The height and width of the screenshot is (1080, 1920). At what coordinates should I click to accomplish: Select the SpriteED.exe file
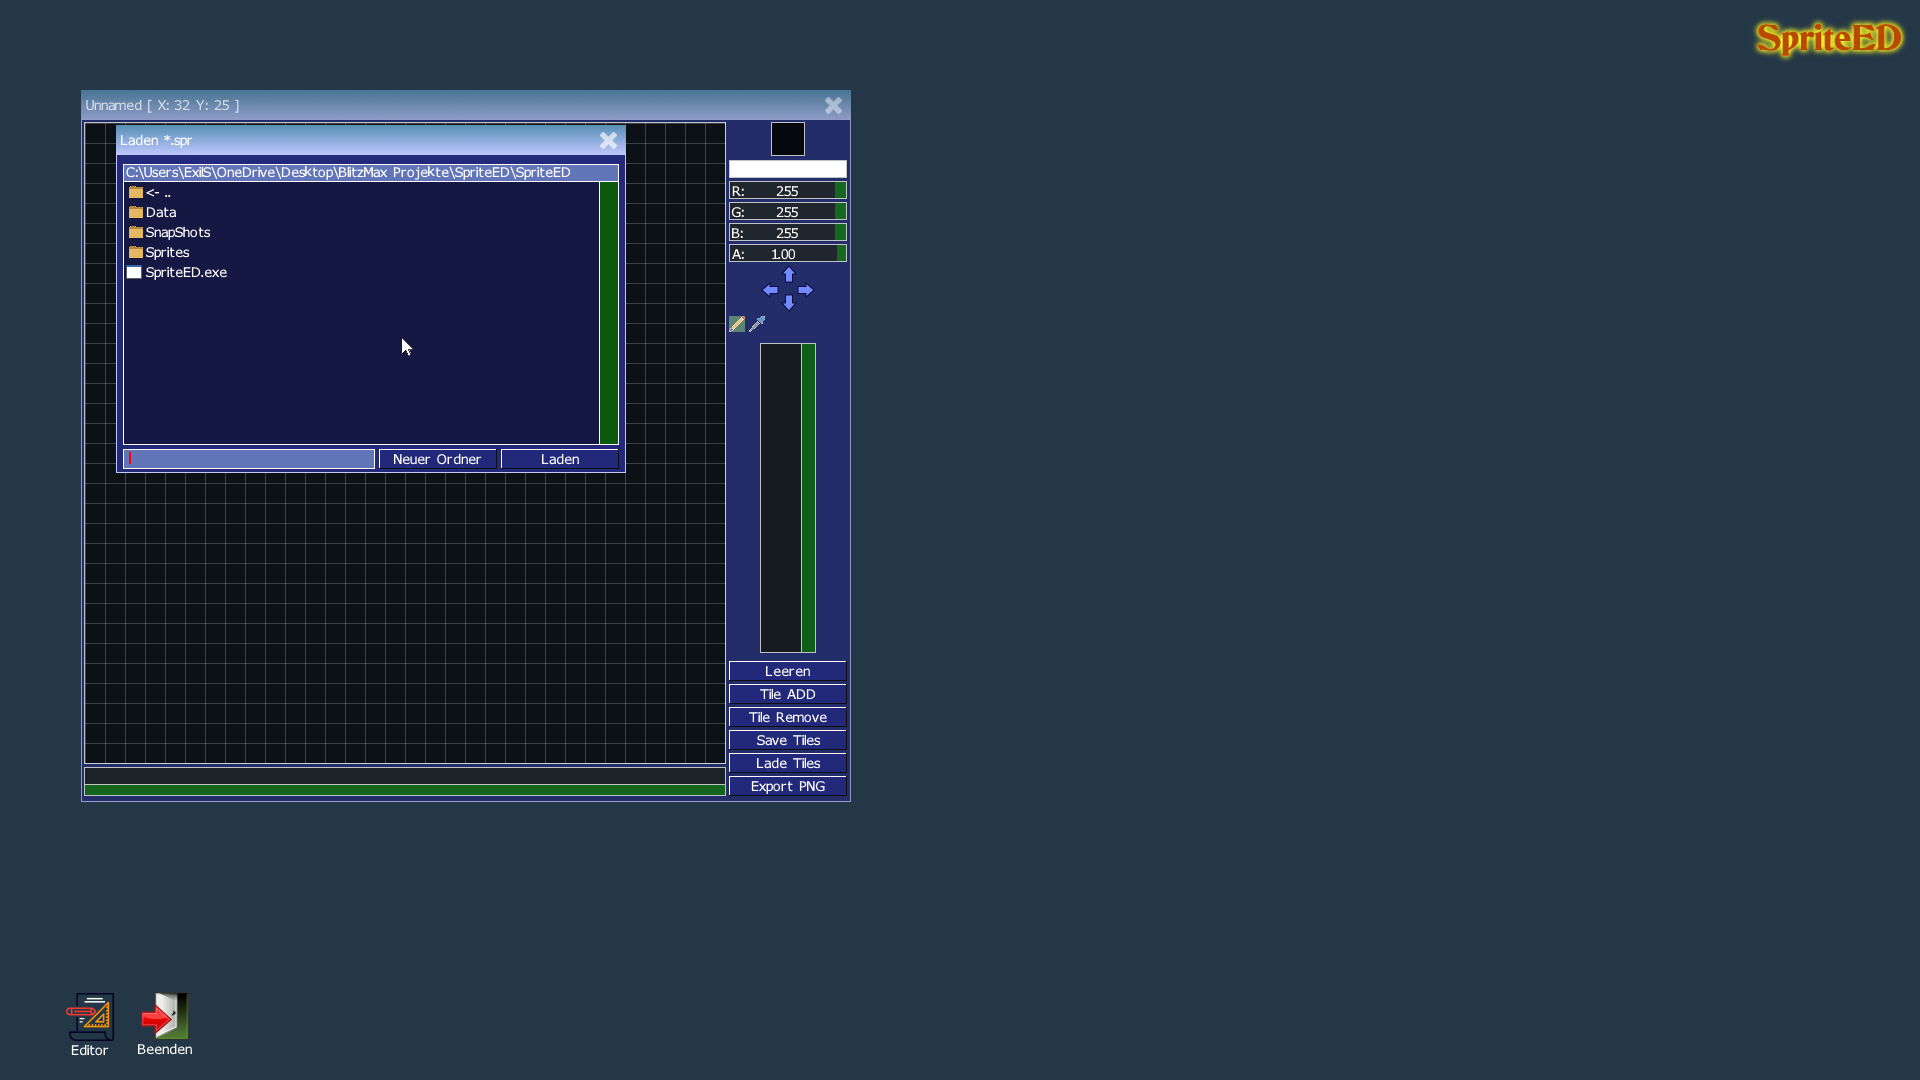point(185,272)
